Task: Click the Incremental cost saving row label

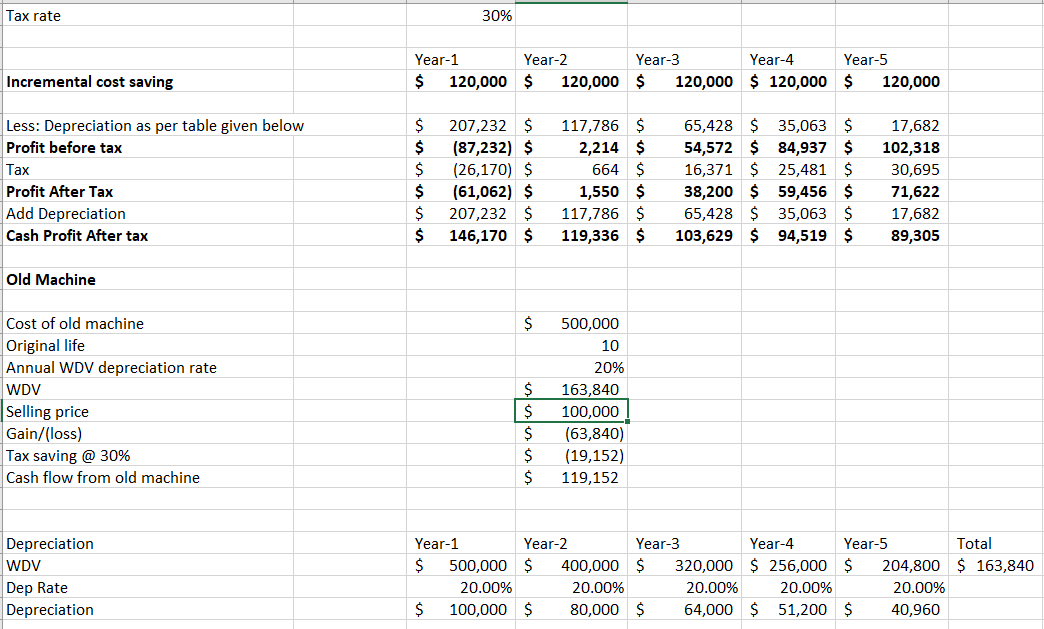Action: coord(90,82)
